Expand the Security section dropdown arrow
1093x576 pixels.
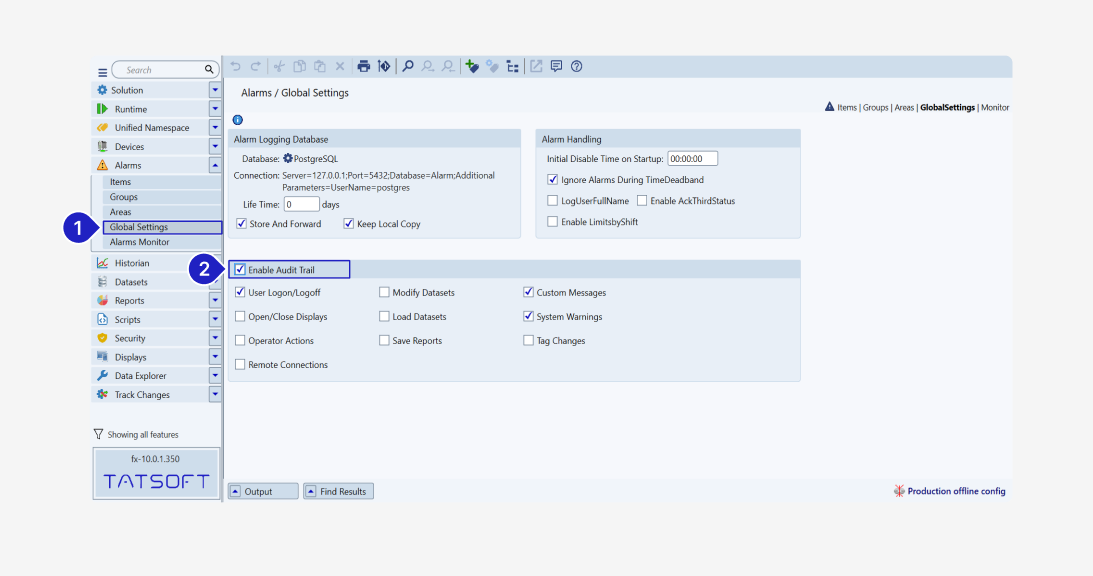pos(215,338)
